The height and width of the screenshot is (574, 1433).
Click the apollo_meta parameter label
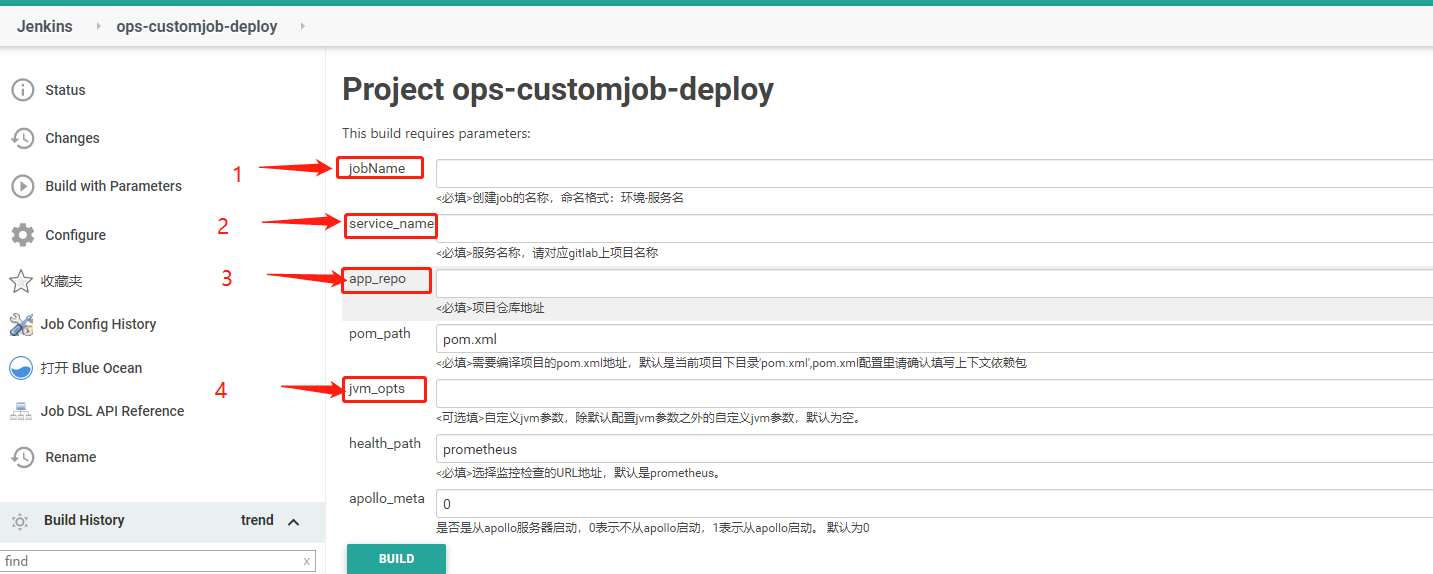pyautogui.click(x=387, y=499)
